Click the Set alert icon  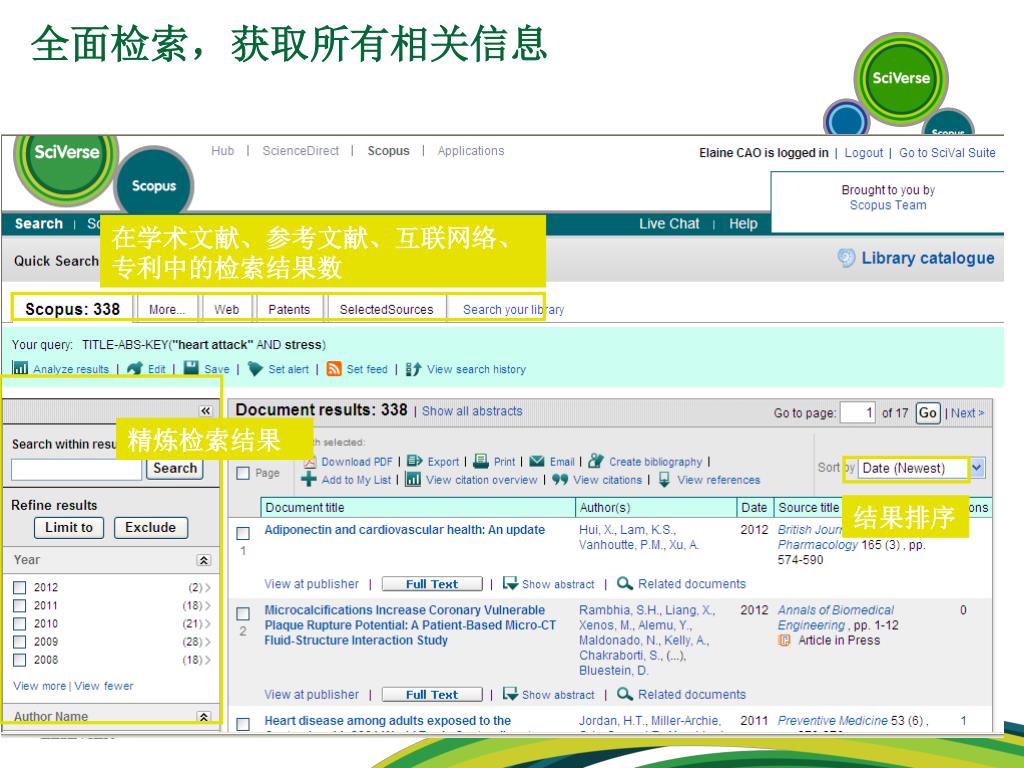pyautogui.click(x=255, y=369)
